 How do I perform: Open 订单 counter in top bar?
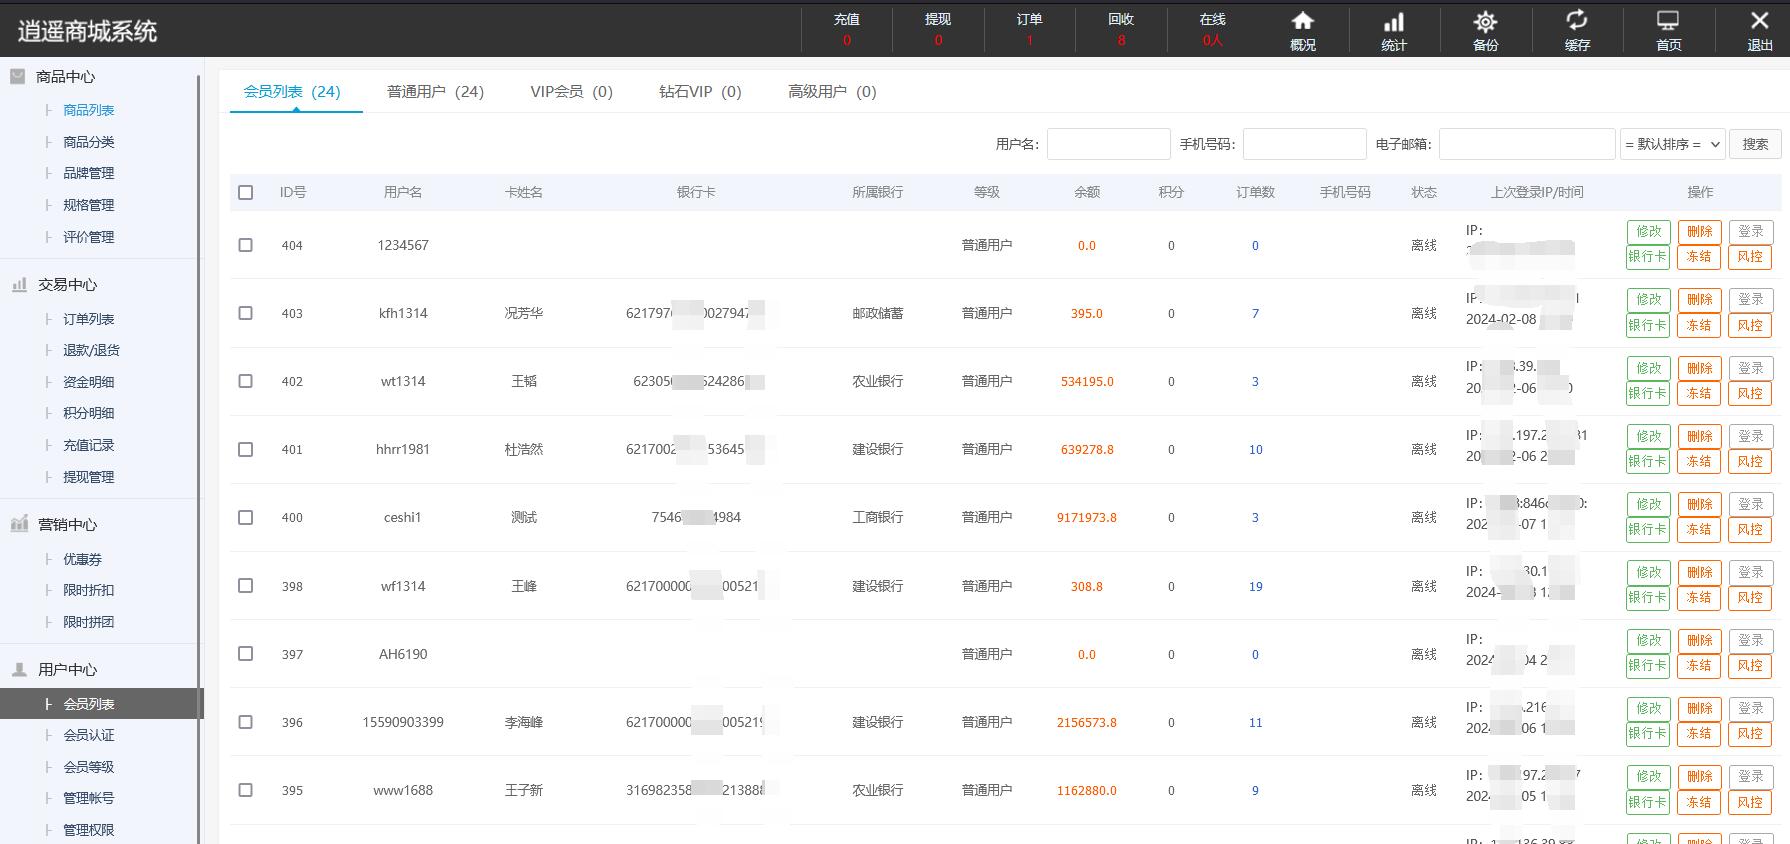point(1030,29)
